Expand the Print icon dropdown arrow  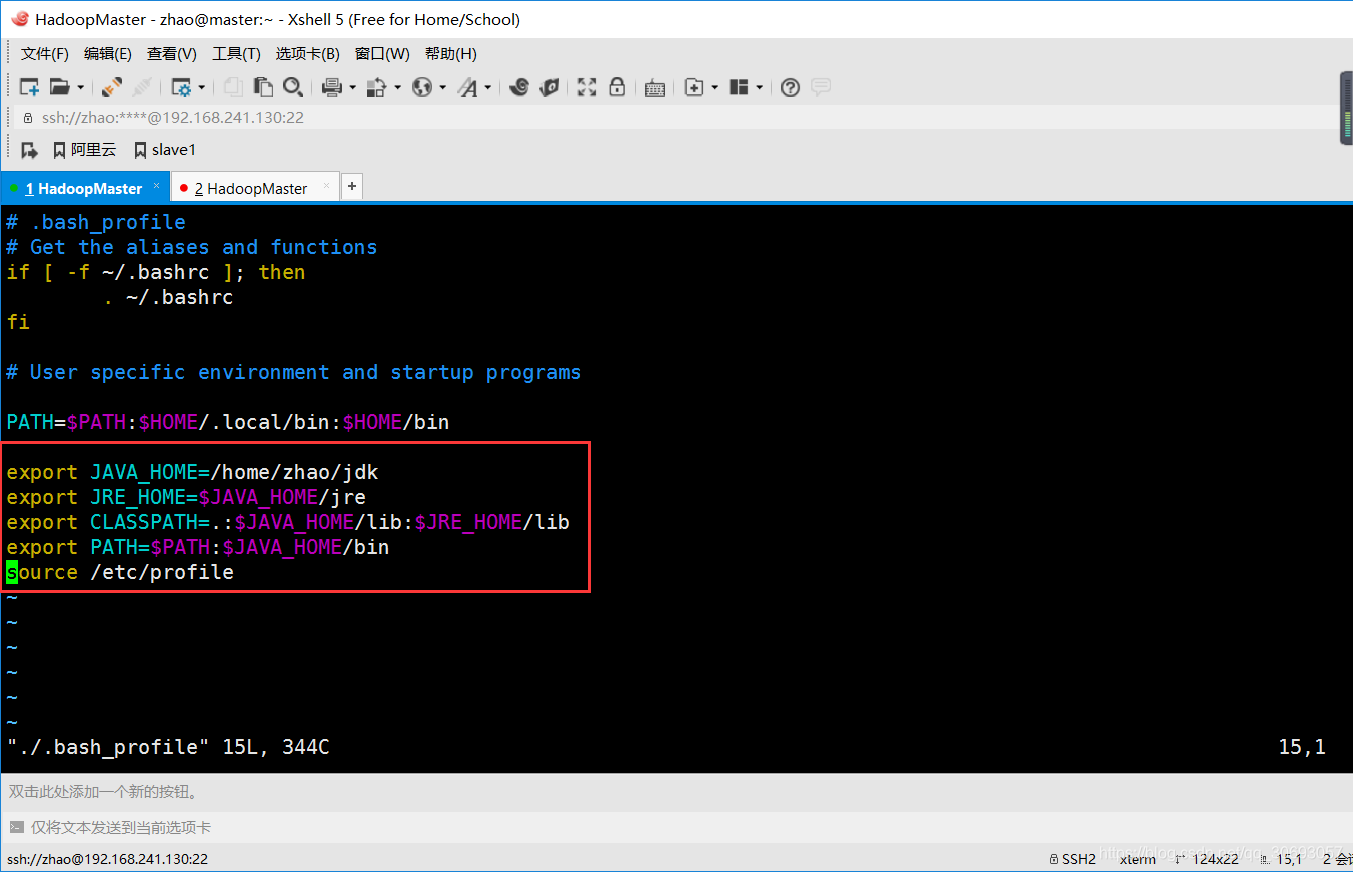tap(352, 88)
